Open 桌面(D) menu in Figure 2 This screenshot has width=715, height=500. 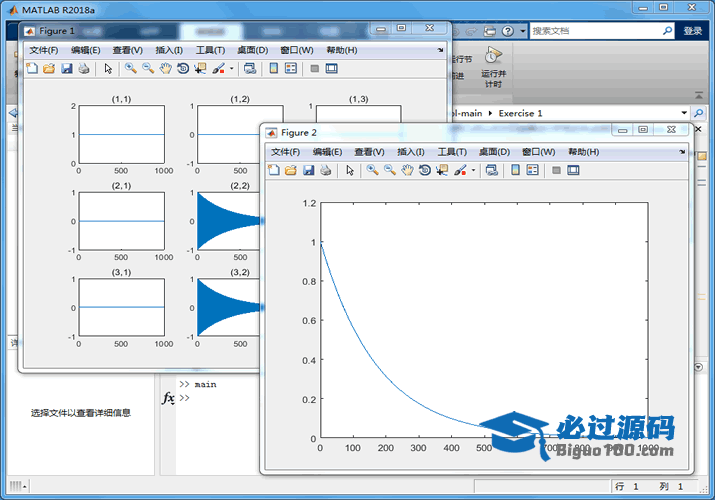494,152
